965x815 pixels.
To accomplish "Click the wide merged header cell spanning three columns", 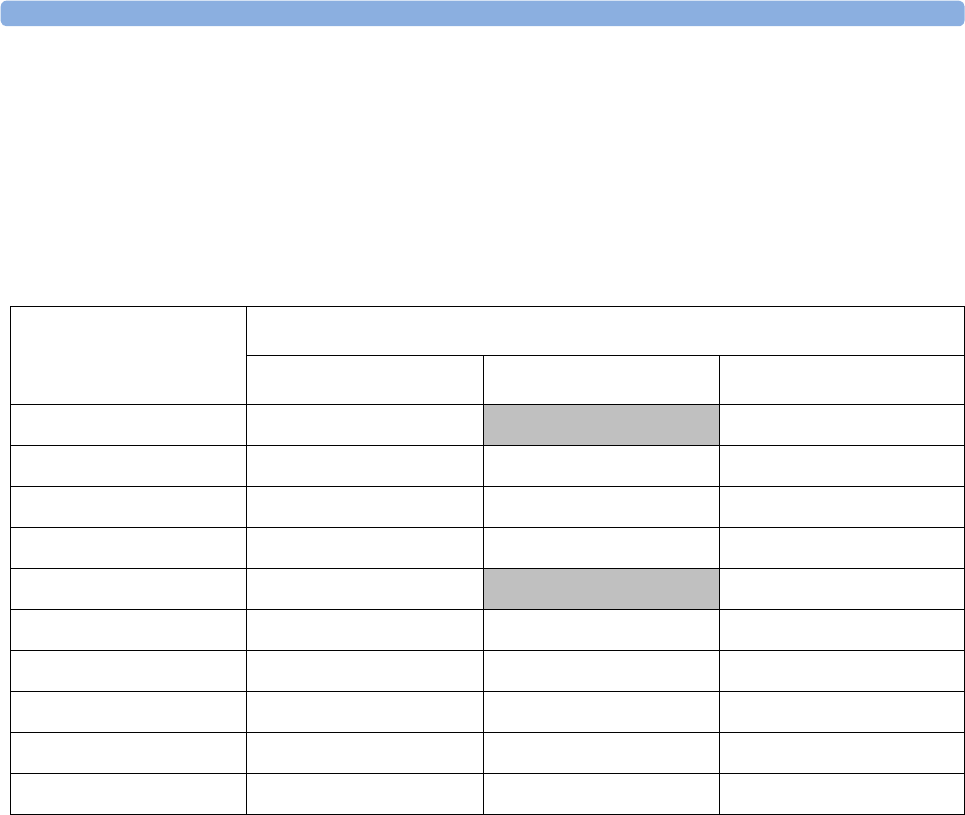I will pos(605,331).
